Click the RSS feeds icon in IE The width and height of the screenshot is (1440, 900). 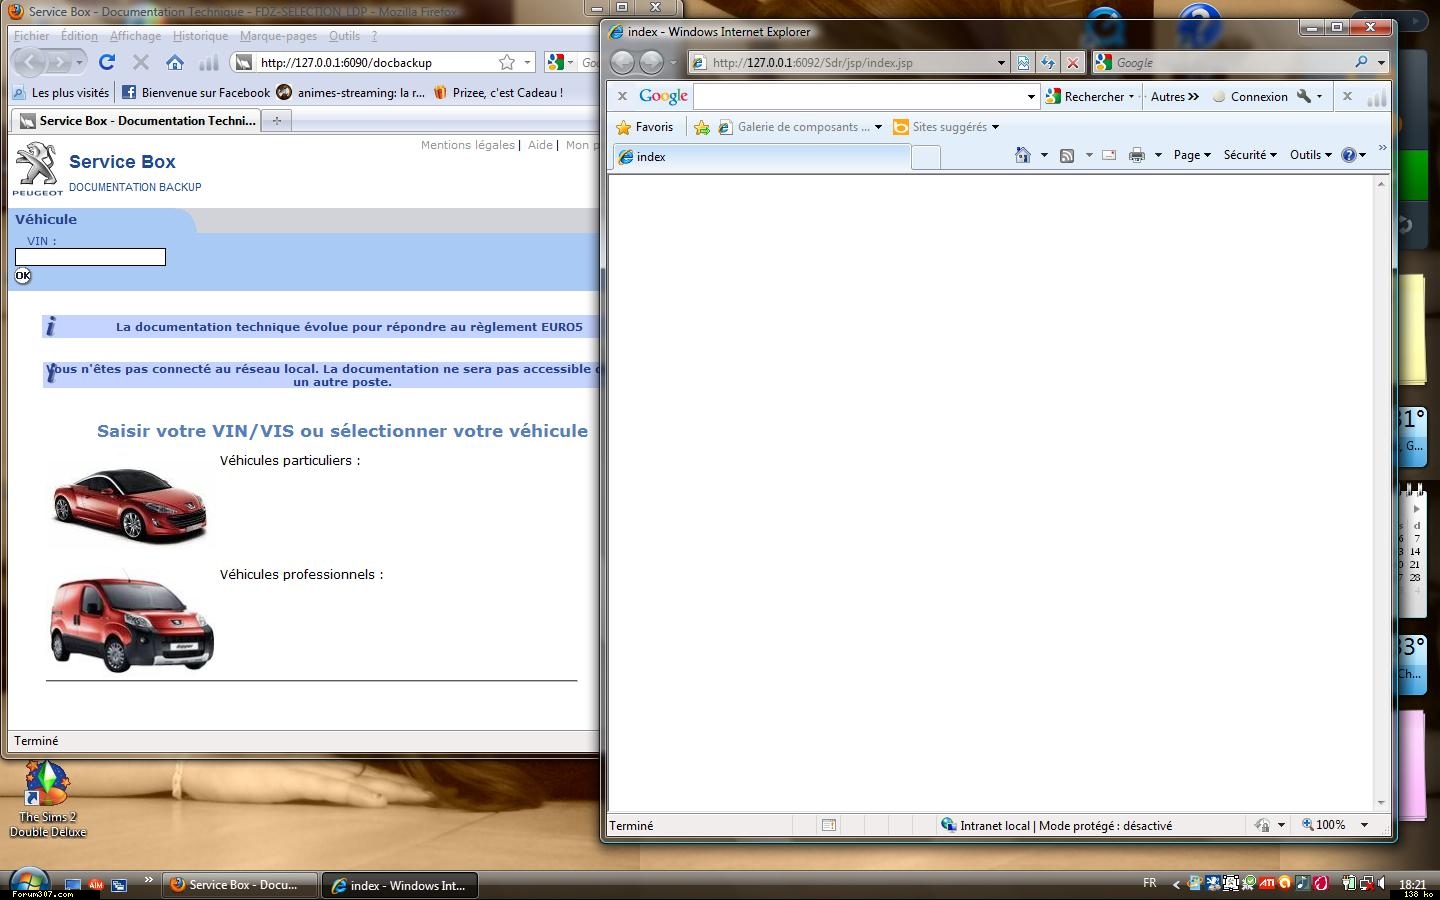click(1067, 155)
